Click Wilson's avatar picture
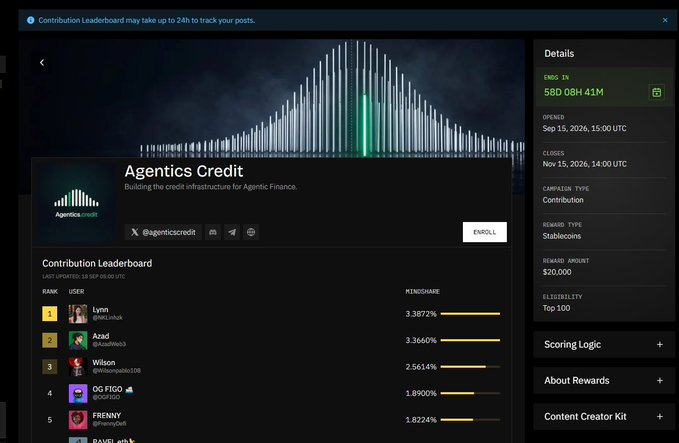This screenshot has height=443, width=679. coord(78,367)
